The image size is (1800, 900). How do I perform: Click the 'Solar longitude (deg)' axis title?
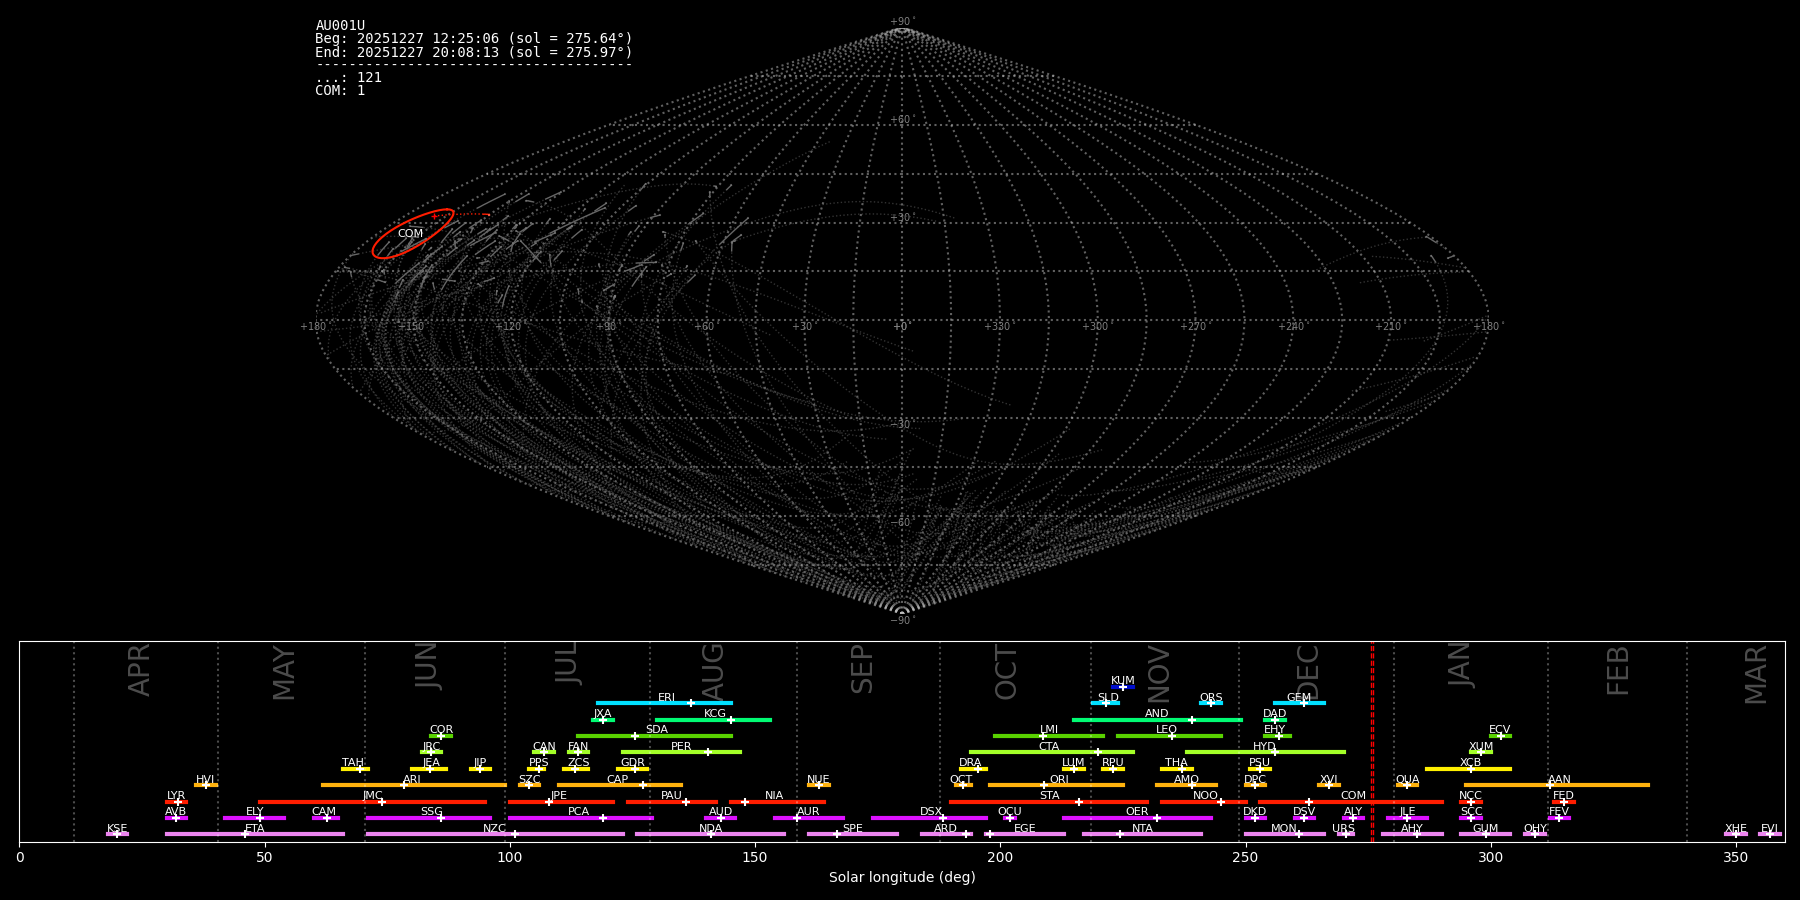tap(902, 877)
